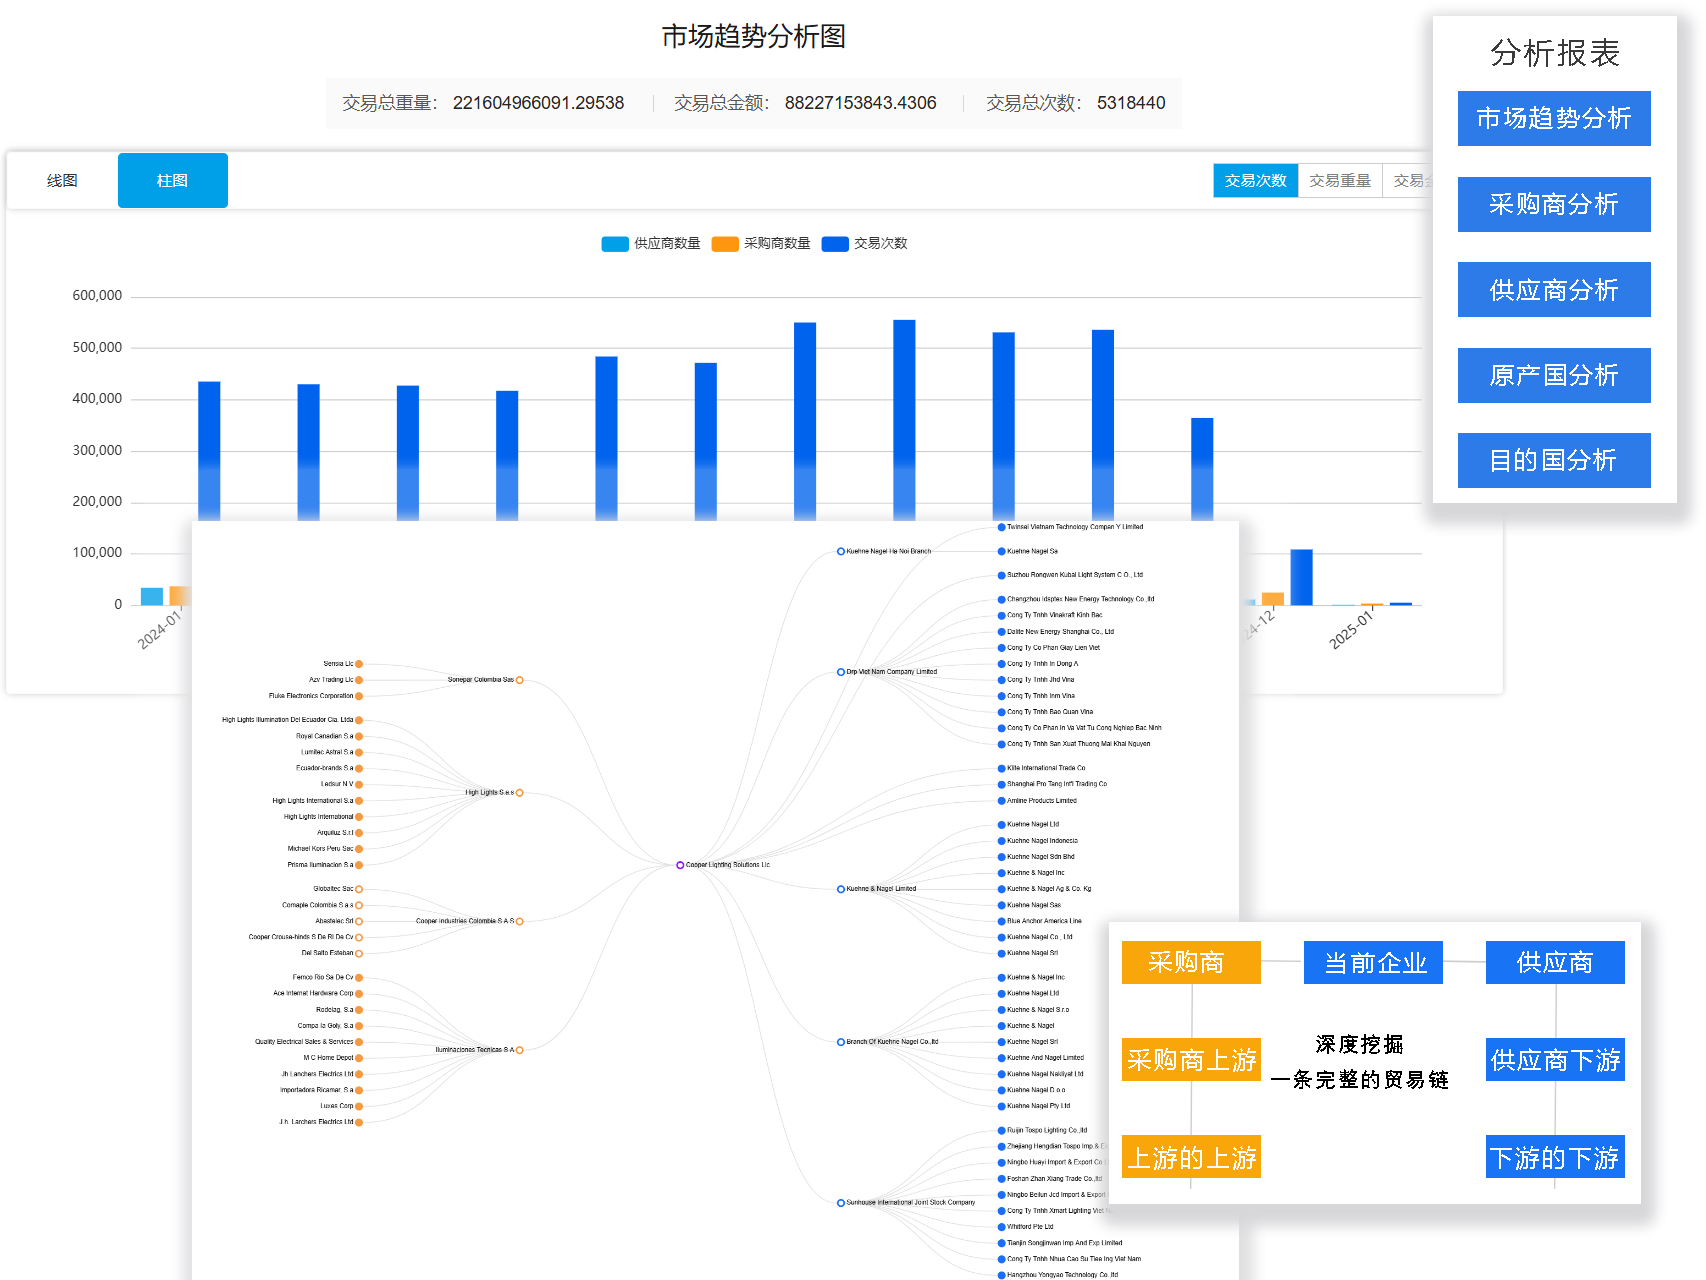
Task: Expand the Cooper Industries Colombia S A S node
Action: tap(519, 921)
